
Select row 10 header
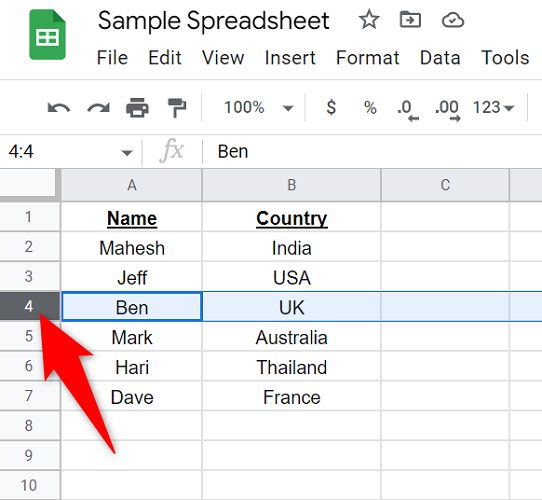pyautogui.click(x=30, y=485)
